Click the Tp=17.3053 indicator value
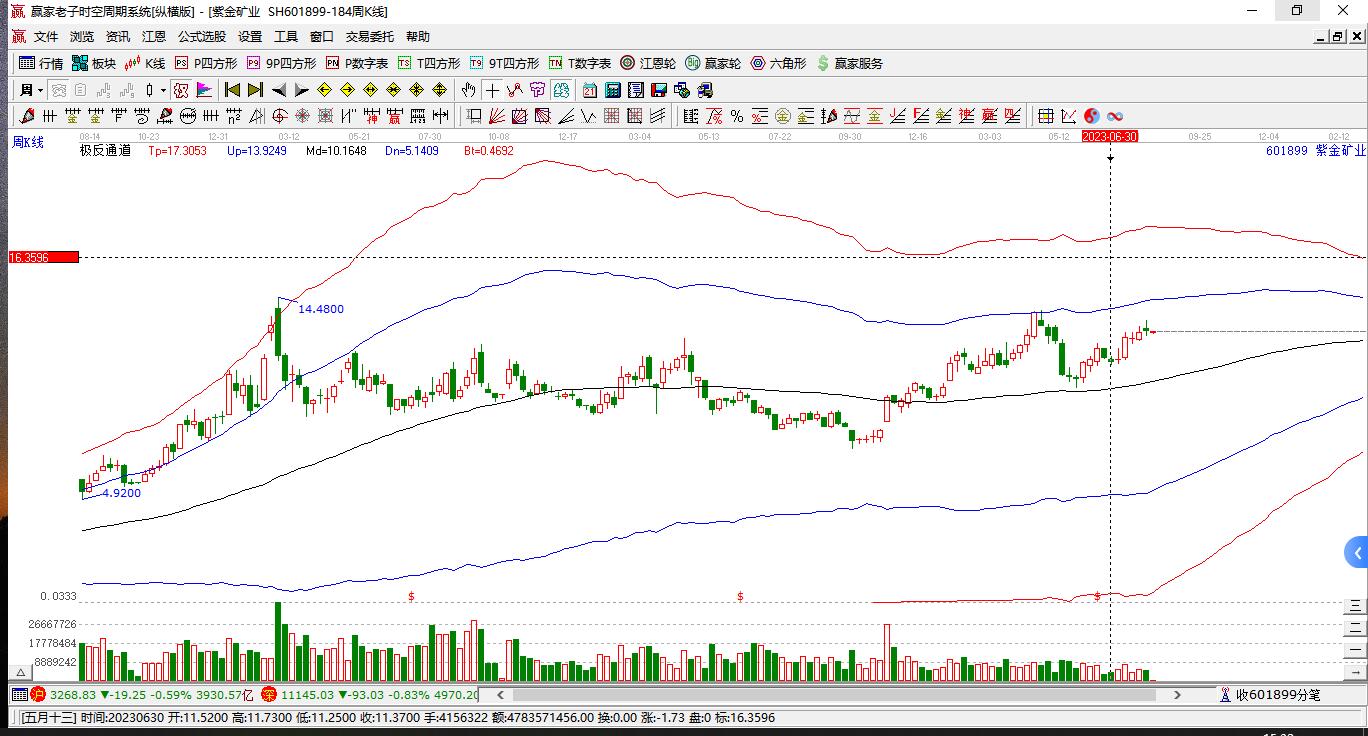 (x=177, y=151)
